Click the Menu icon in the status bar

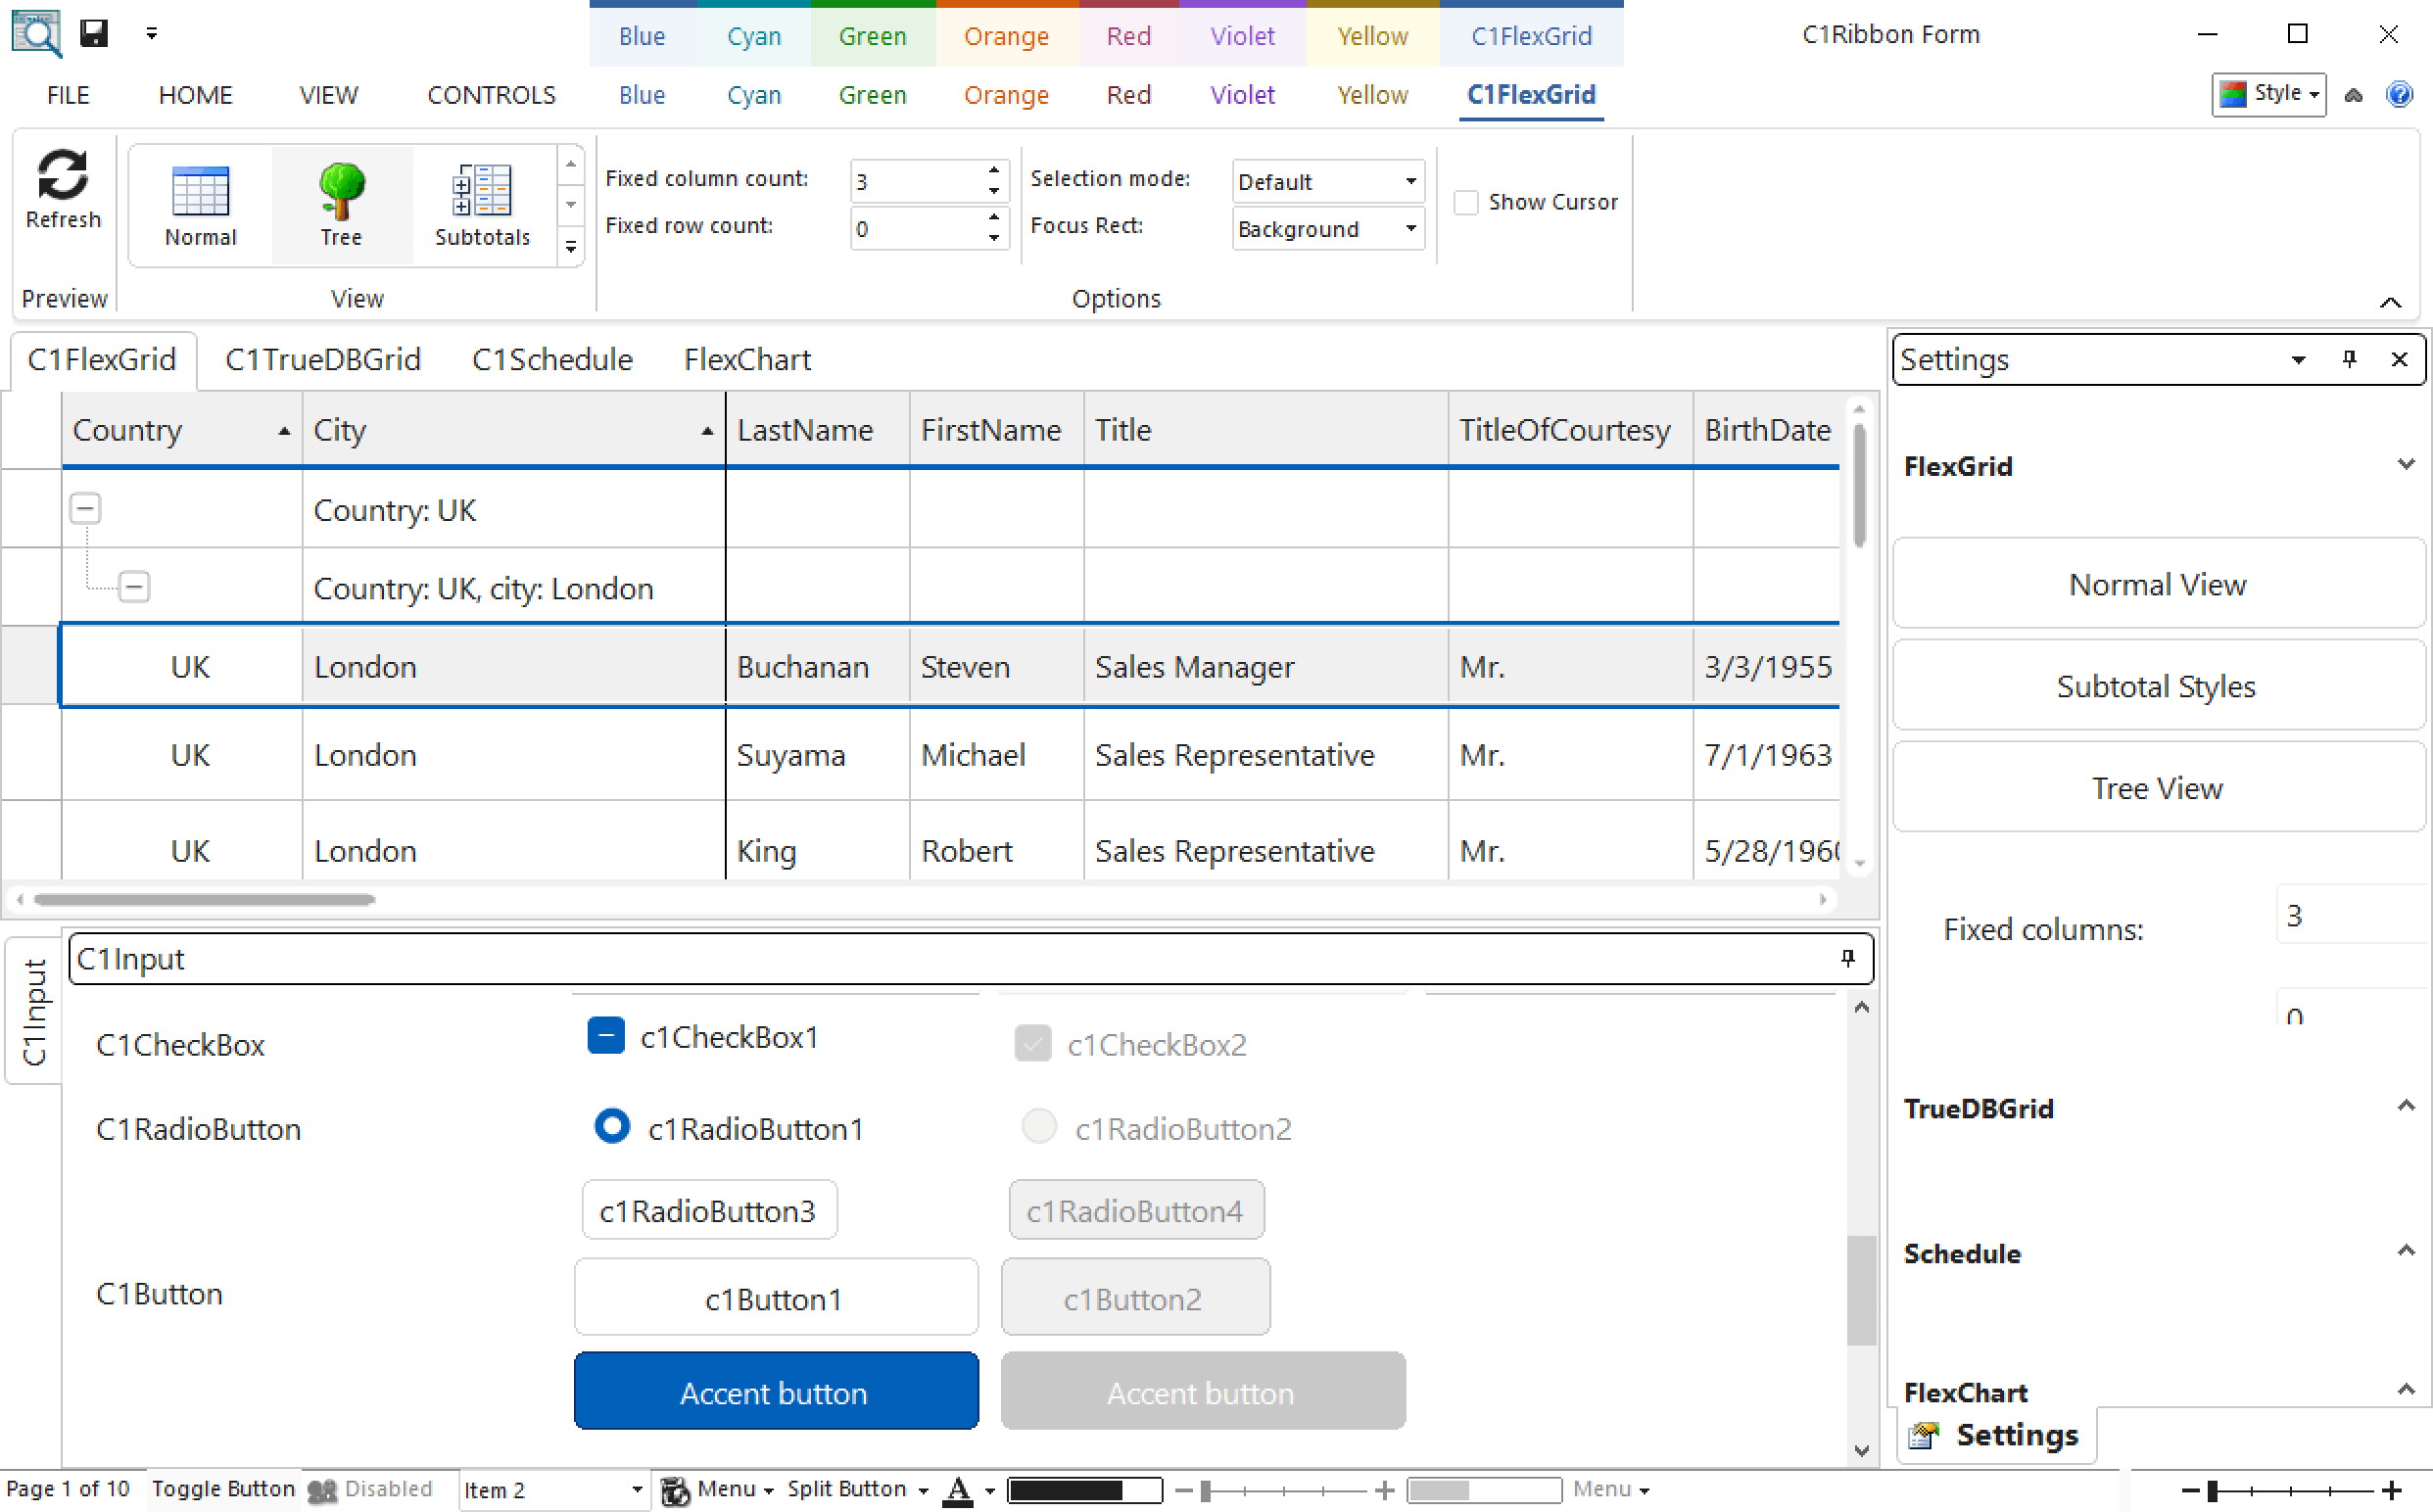click(x=675, y=1490)
